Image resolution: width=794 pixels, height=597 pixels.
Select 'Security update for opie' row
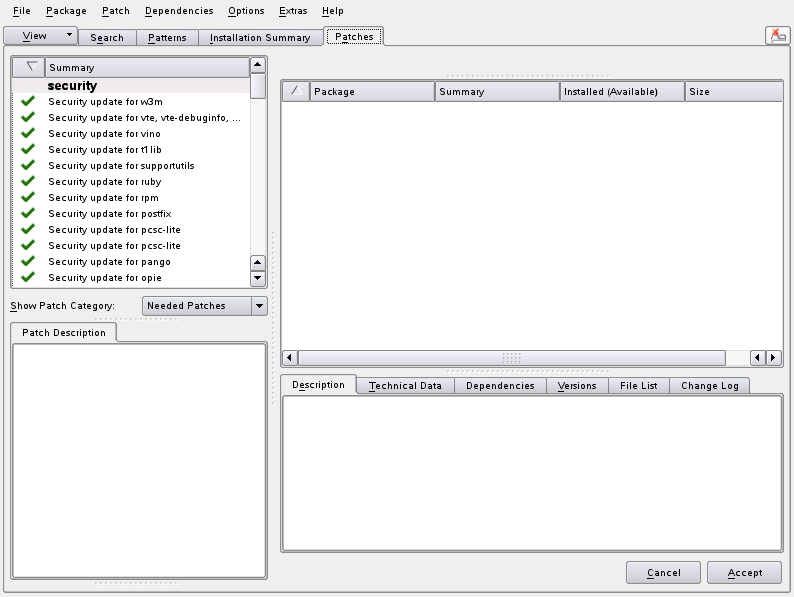click(x=131, y=277)
